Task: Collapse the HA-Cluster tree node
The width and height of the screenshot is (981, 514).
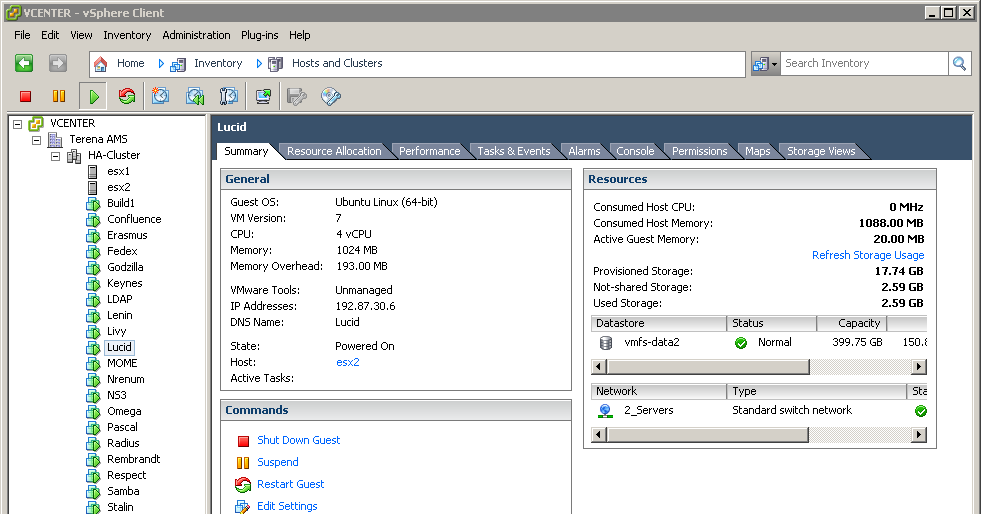Action: [x=55, y=156]
